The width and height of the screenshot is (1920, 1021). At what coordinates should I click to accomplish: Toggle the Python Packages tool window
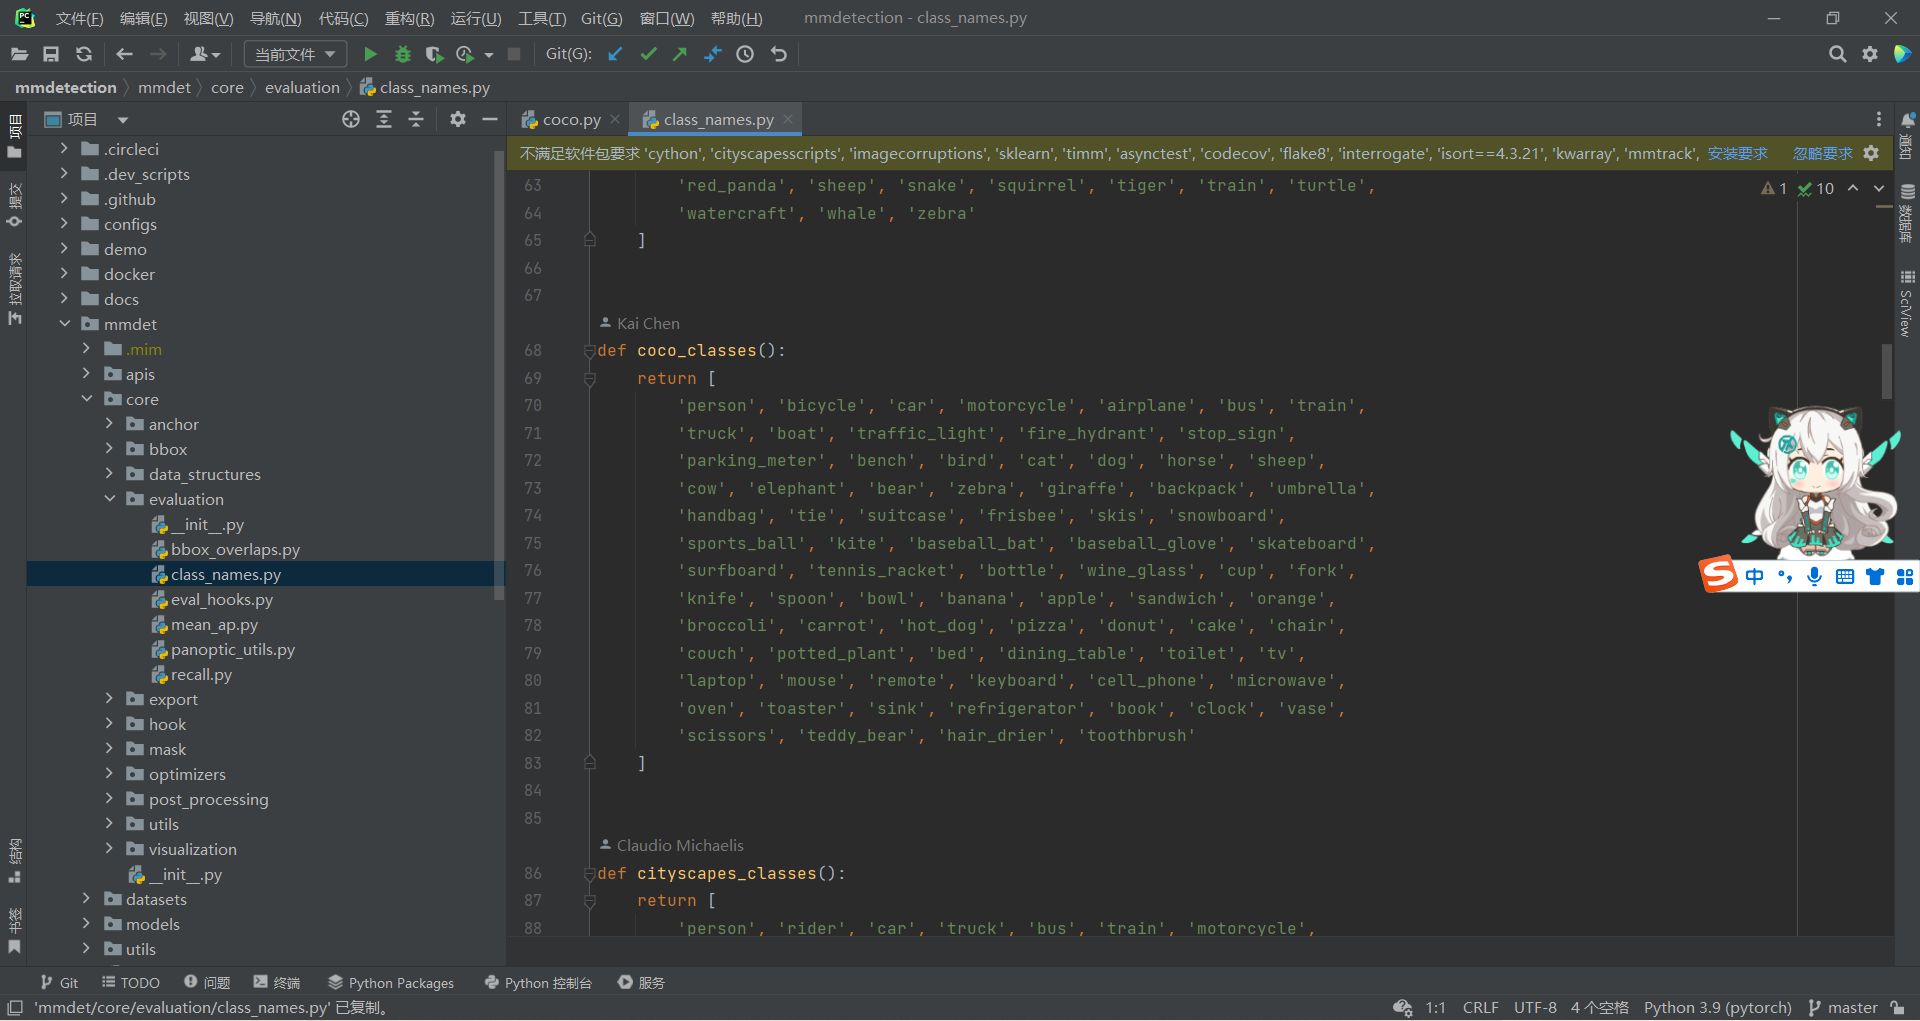coord(391,982)
